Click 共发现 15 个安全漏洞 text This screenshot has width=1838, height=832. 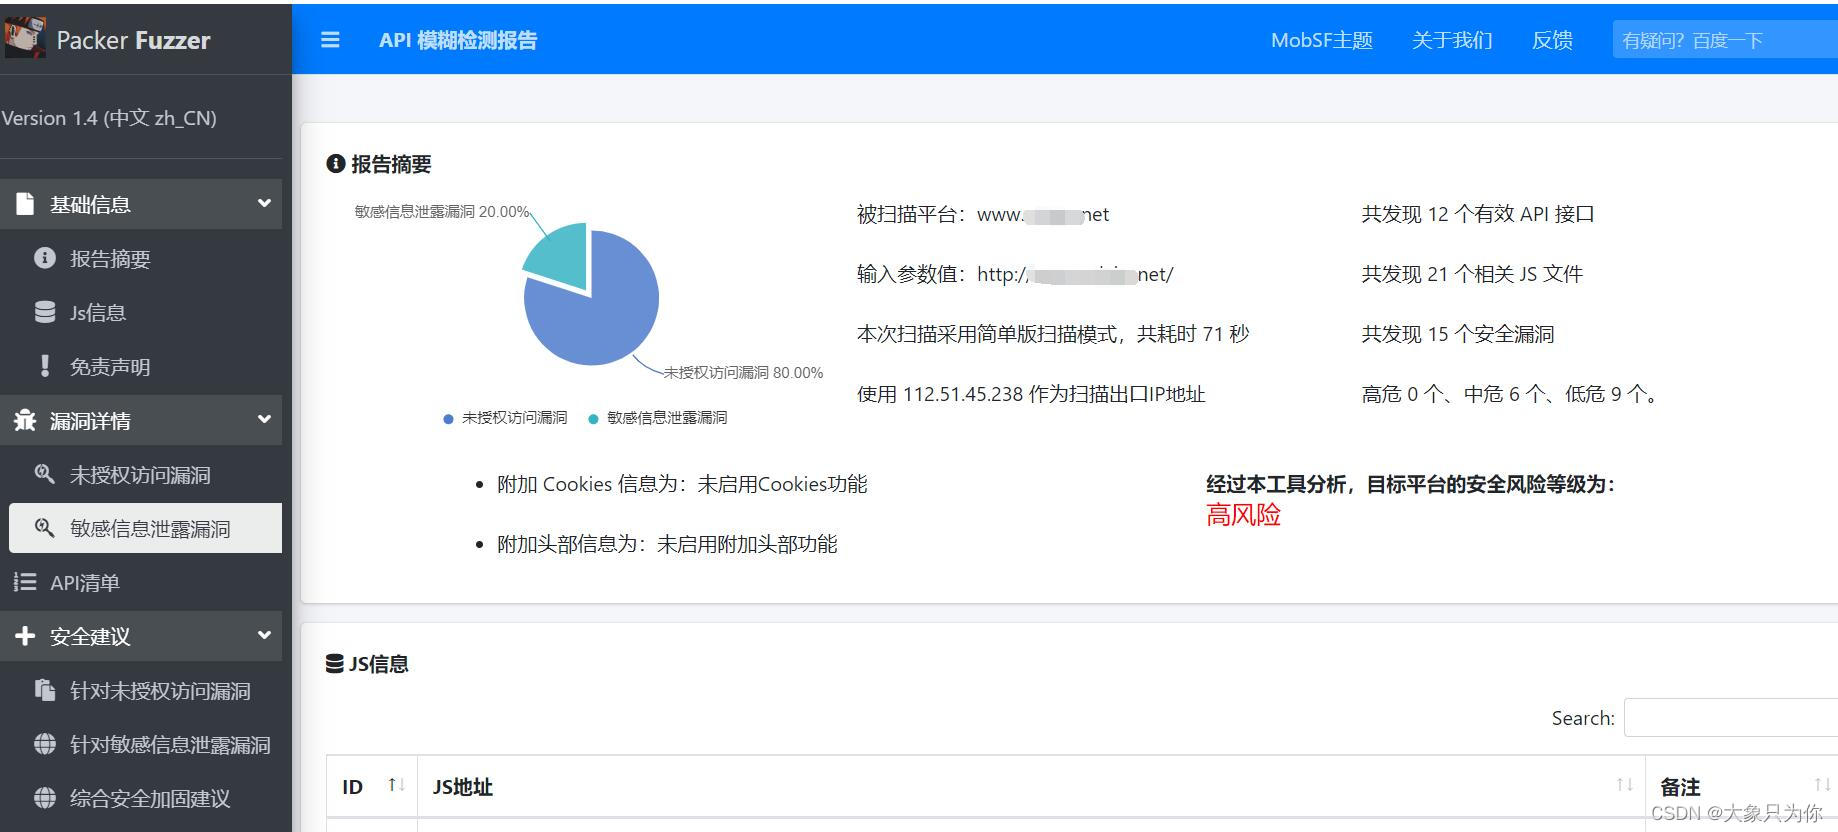point(1458,334)
